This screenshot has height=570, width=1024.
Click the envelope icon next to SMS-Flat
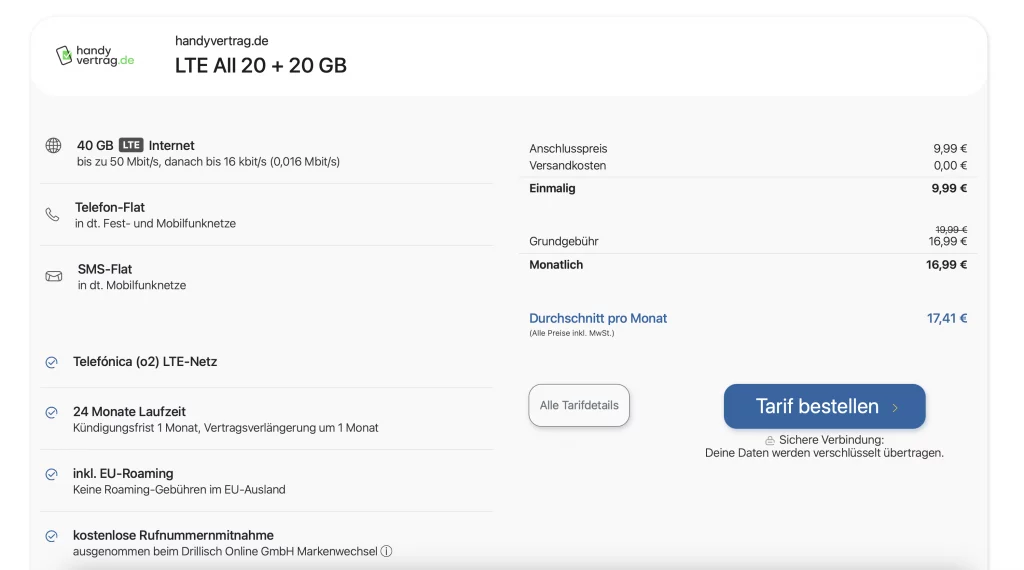[x=53, y=276]
